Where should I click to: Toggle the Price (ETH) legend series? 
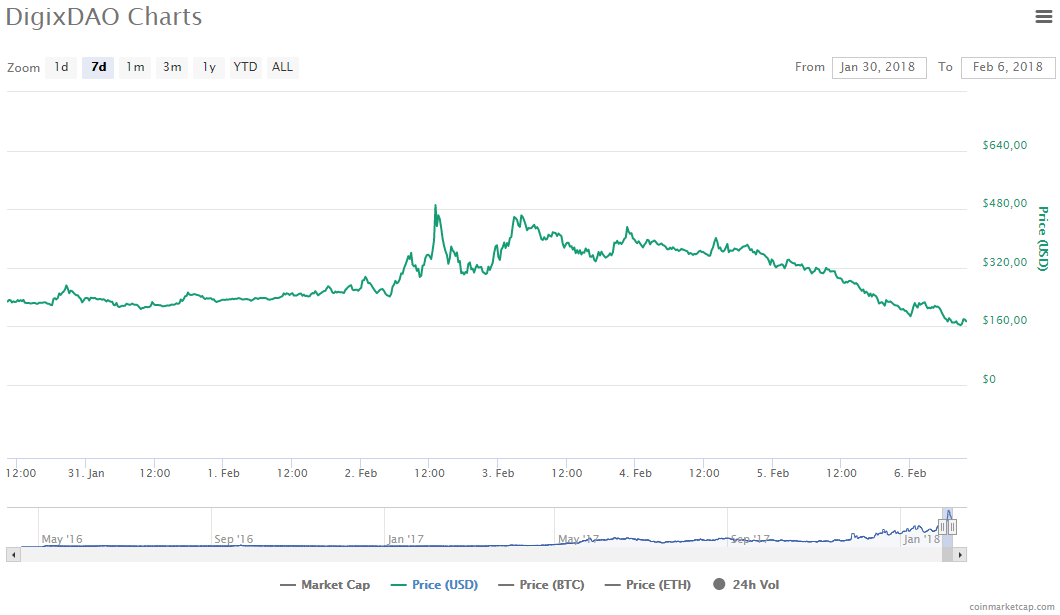pyautogui.click(x=648, y=585)
